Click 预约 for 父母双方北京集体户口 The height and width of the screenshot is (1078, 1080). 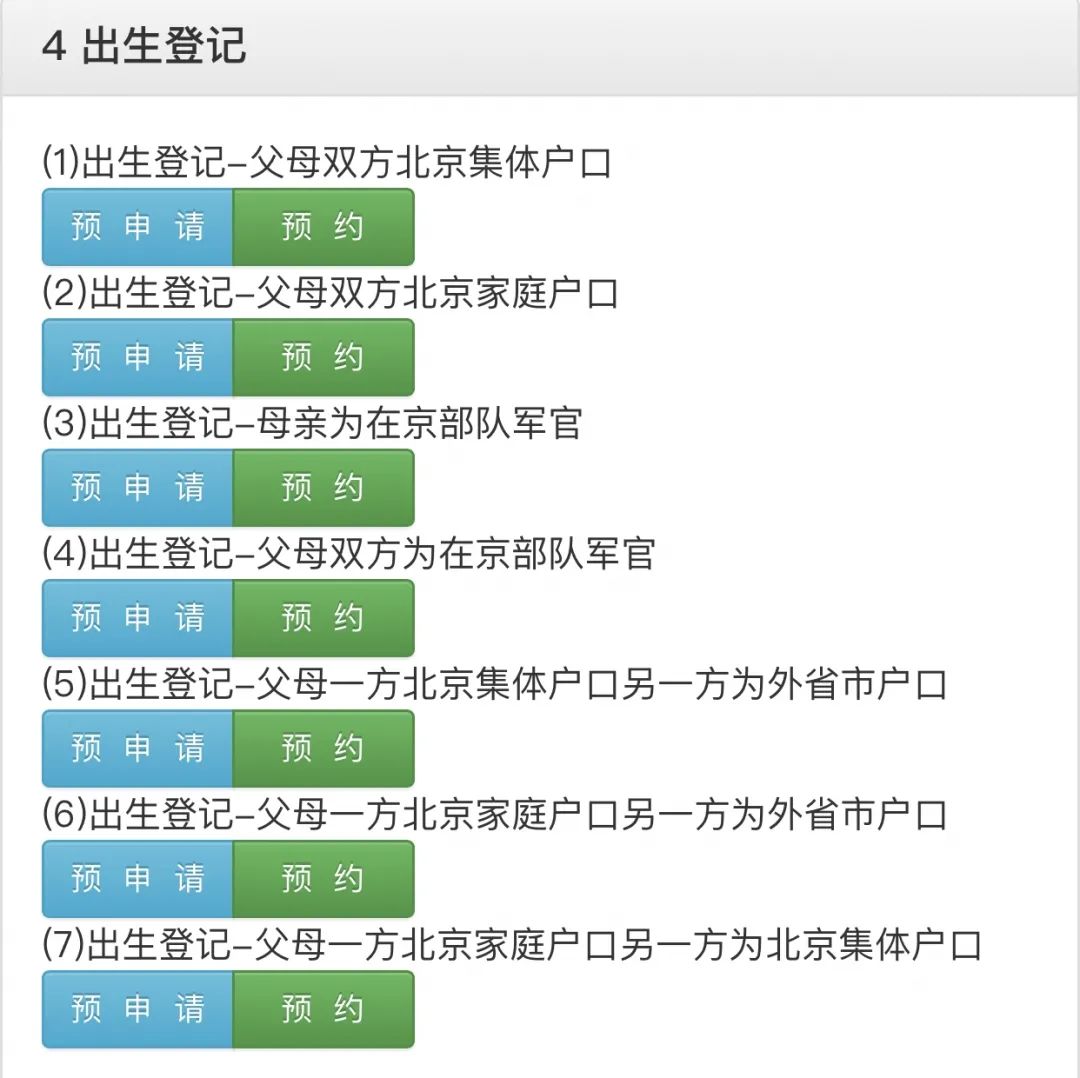point(323,227)
